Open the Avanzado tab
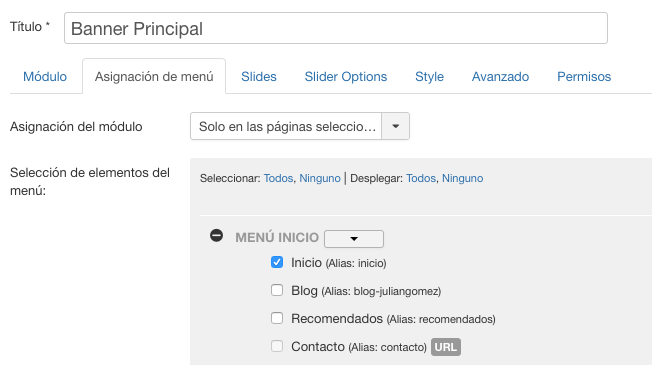This screenshot has width=652, height=365. tap(500, 76)
